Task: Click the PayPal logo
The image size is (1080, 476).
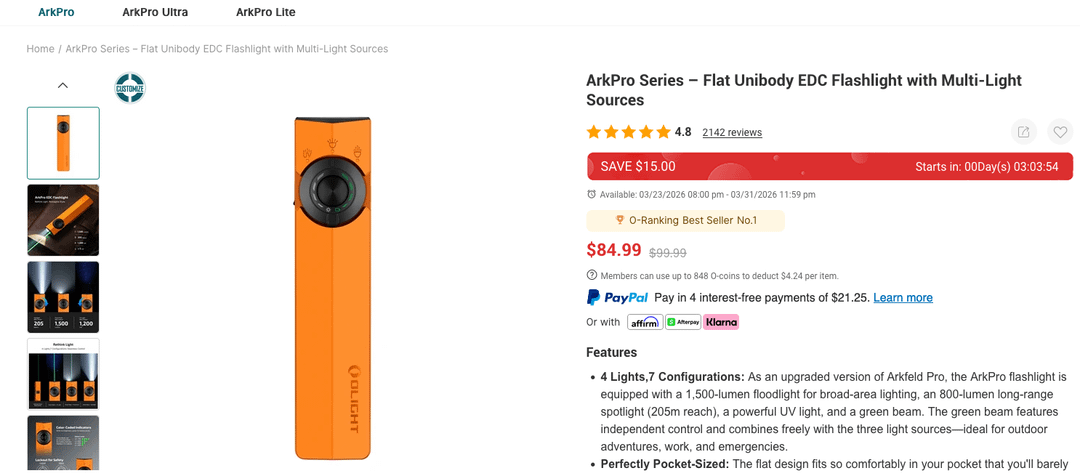Action: point(617,298)
